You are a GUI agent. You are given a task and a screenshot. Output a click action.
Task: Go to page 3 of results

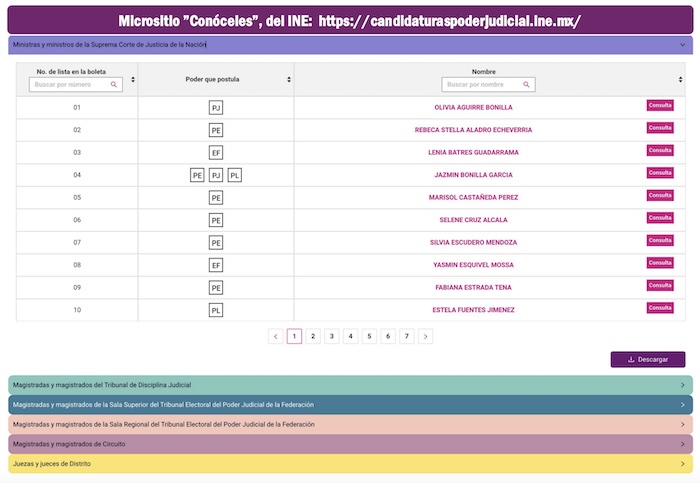click(x=331, y=337)
